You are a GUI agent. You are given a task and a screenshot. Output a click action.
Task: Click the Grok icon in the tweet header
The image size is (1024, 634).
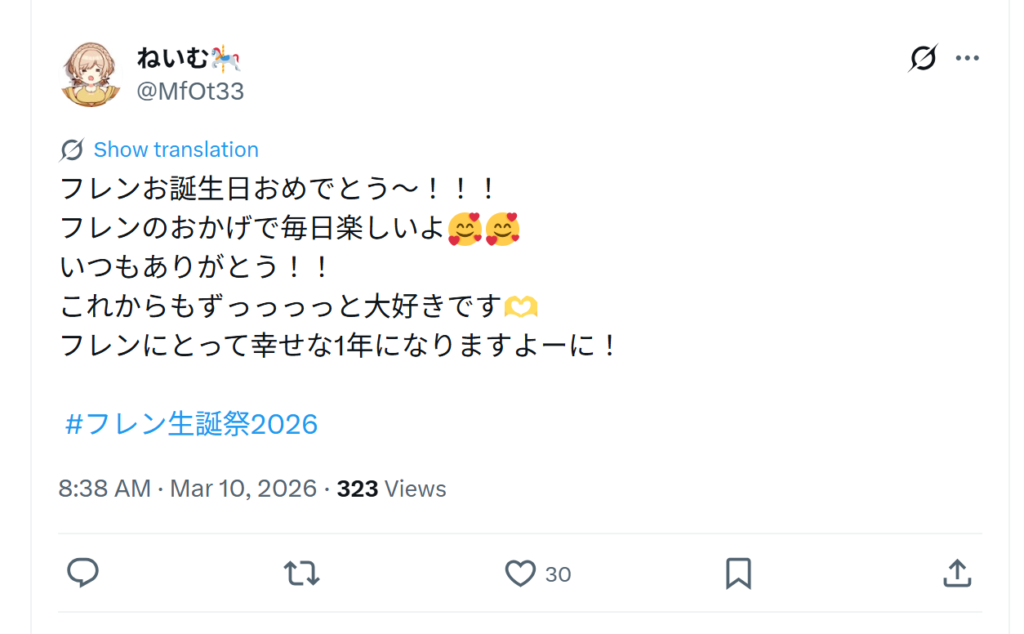coord(923,59)
